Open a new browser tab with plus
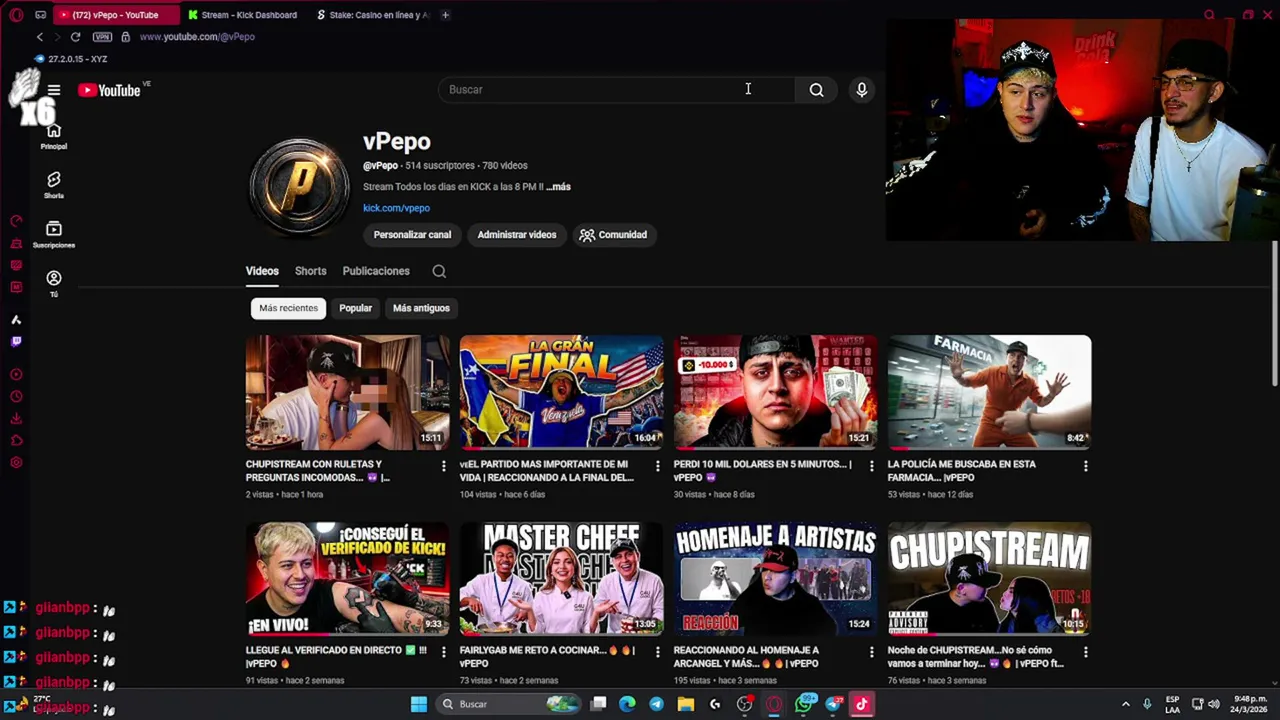 coord(445,15)
